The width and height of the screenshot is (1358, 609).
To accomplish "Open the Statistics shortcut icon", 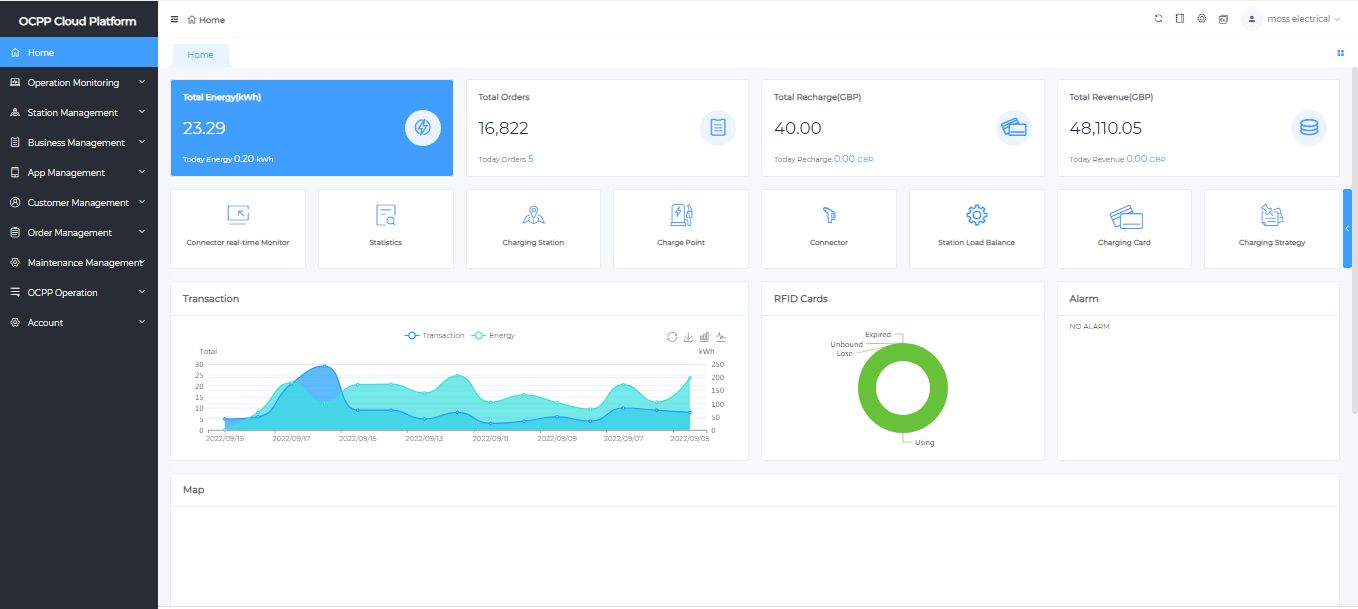I will (386, 214).
